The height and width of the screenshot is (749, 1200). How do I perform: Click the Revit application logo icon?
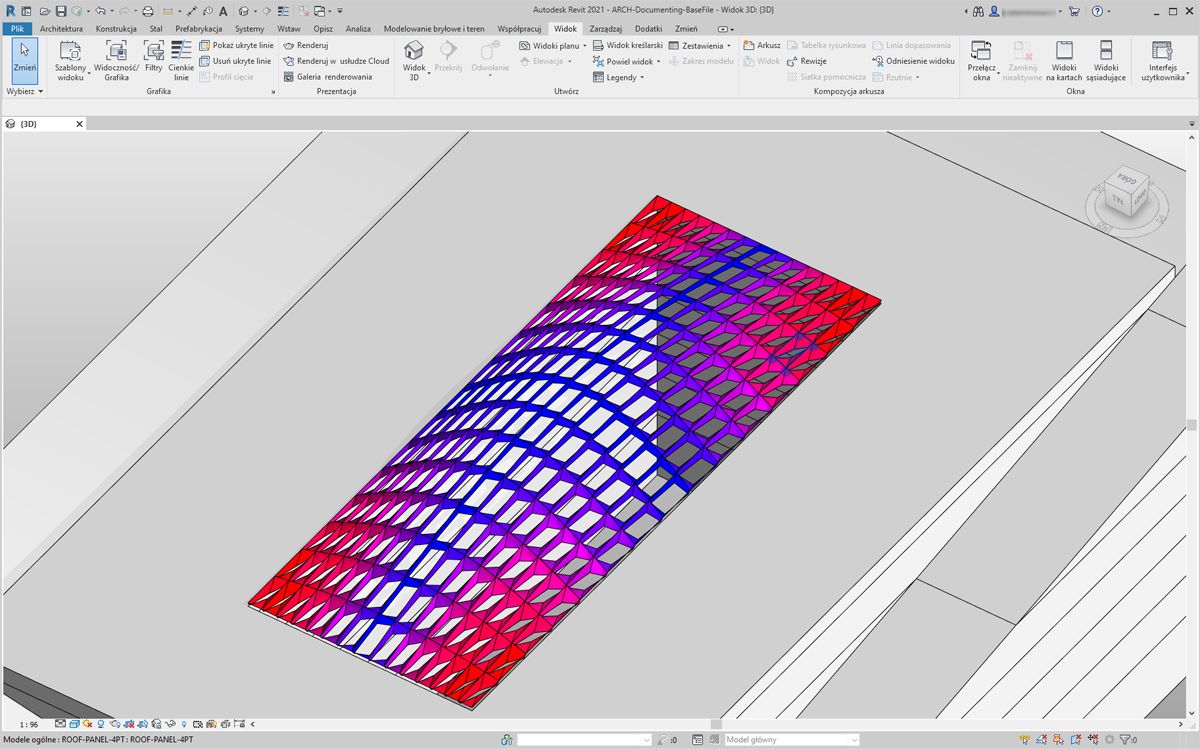(11, 11)
